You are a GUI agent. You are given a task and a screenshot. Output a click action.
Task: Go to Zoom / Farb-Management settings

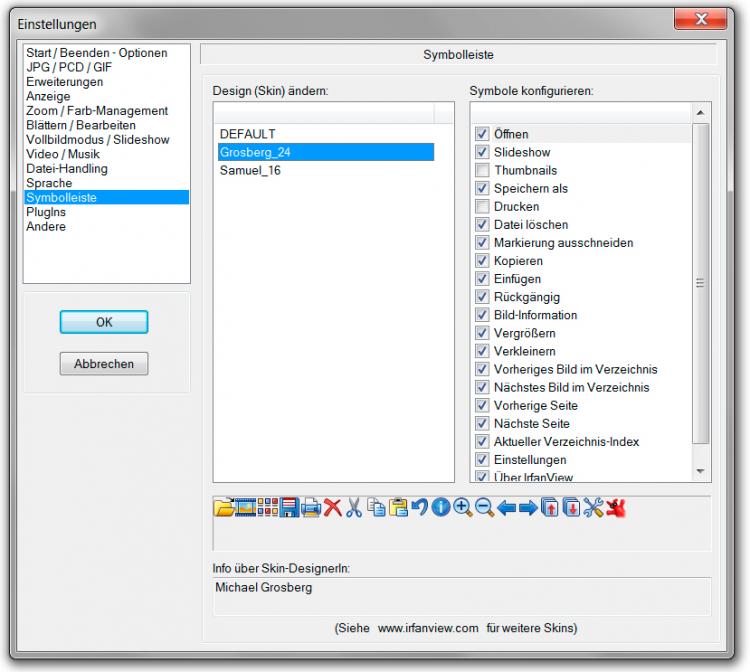coord(97,111)
